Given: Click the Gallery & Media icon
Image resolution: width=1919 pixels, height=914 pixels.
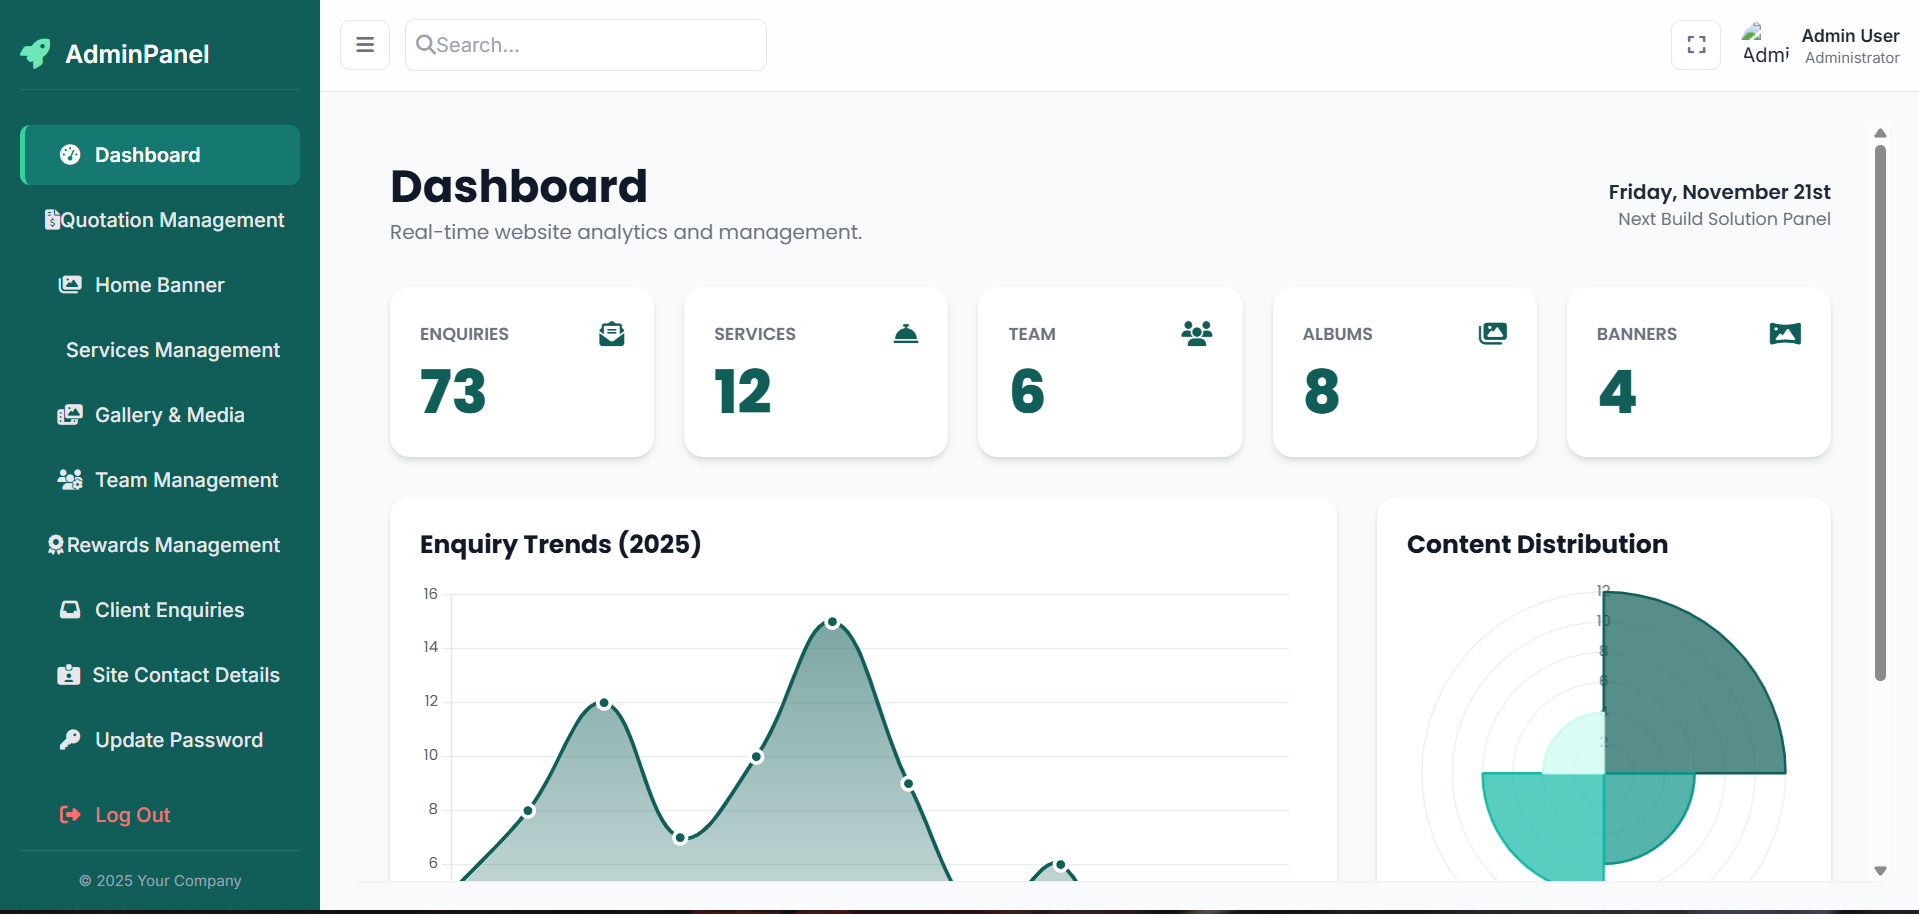Looking at the screenshot, I should click(x=69, y=415).
